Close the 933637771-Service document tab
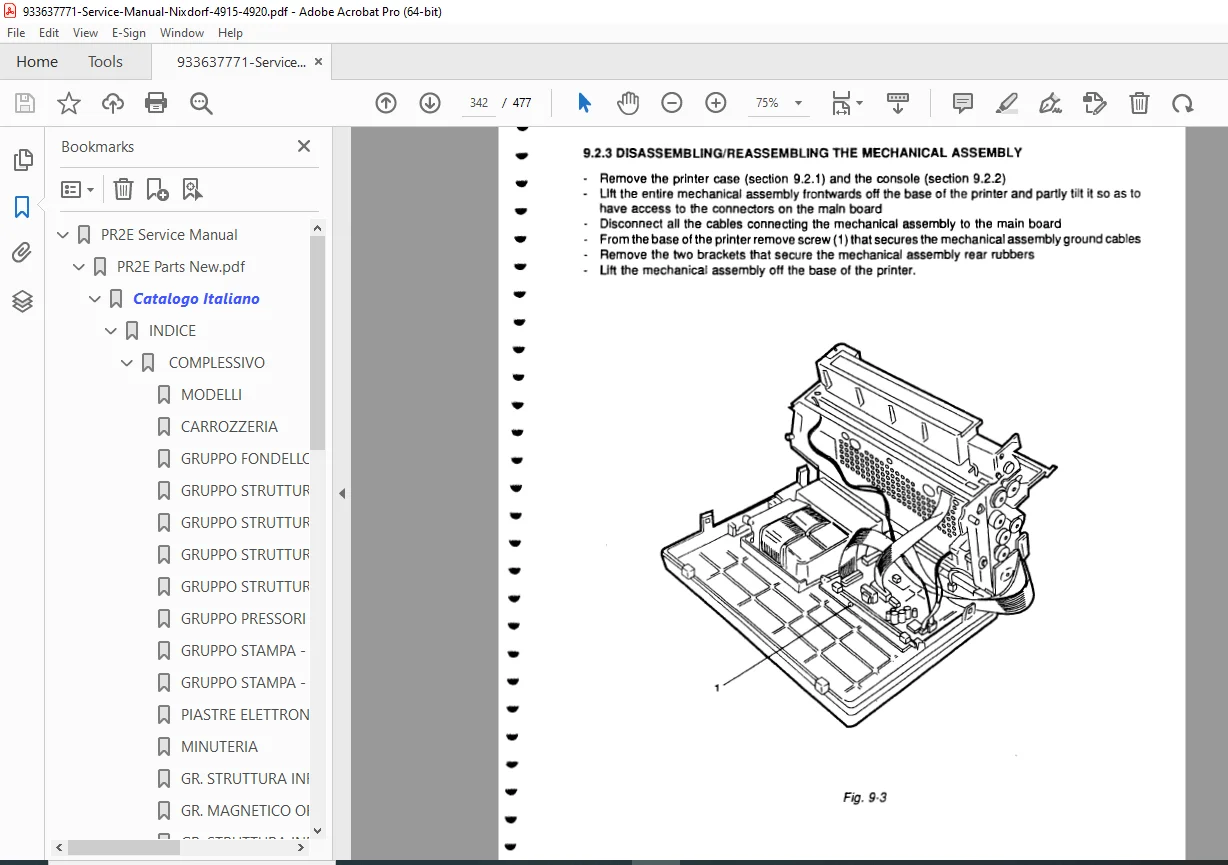The width and height of the screenshot is (1228, 865). 319,61
